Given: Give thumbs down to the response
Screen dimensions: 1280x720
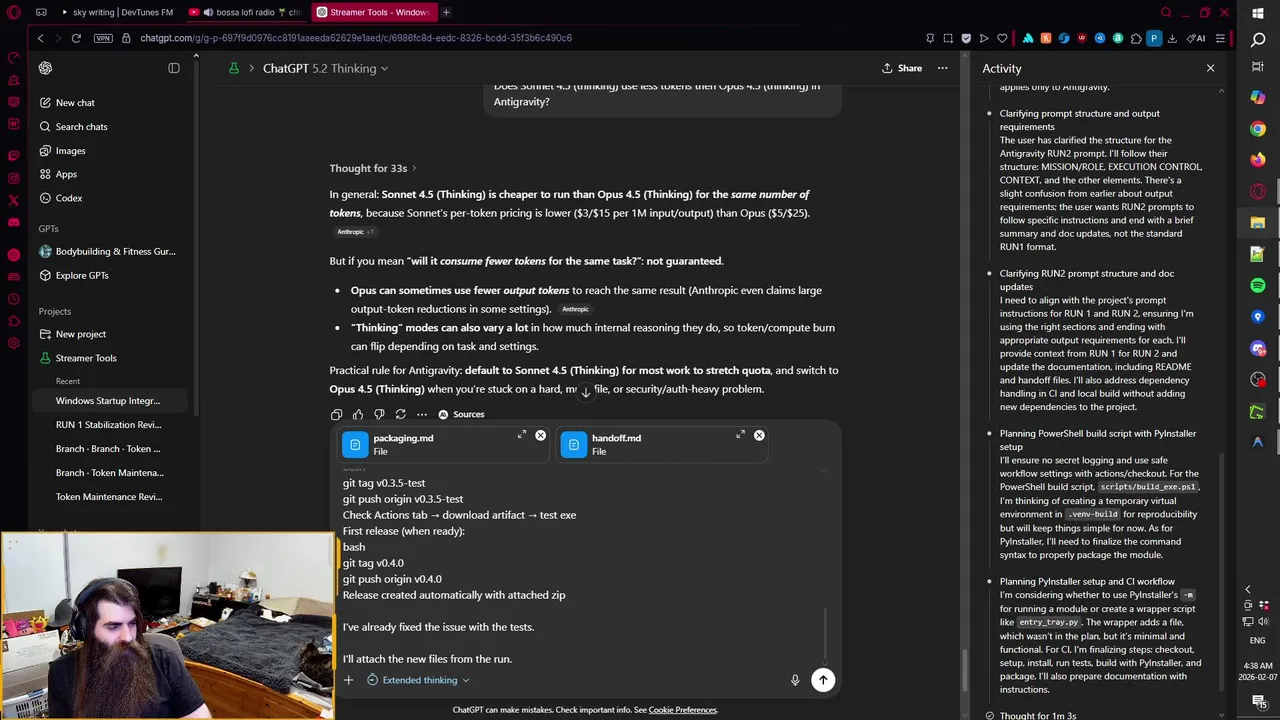Looking at the screenshot, I should click(379, 414).
